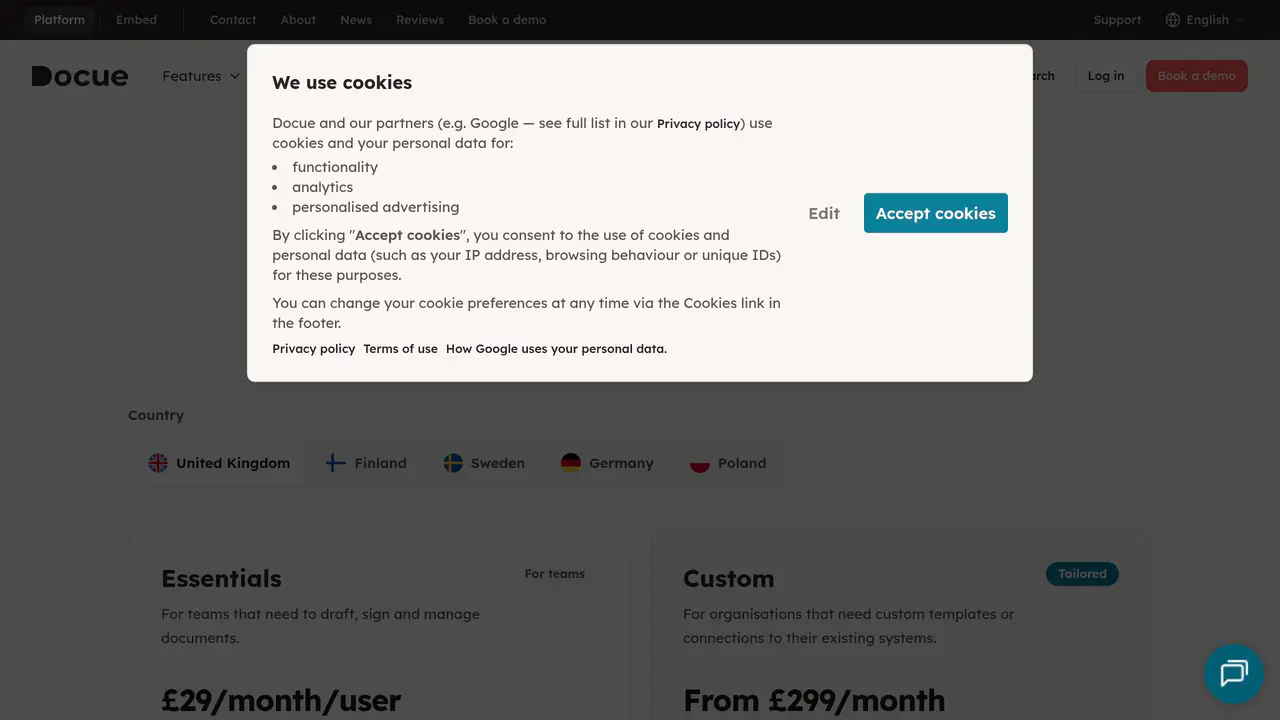Select the Germany flag icon
1280x720 pixels.
pos(571,463)
